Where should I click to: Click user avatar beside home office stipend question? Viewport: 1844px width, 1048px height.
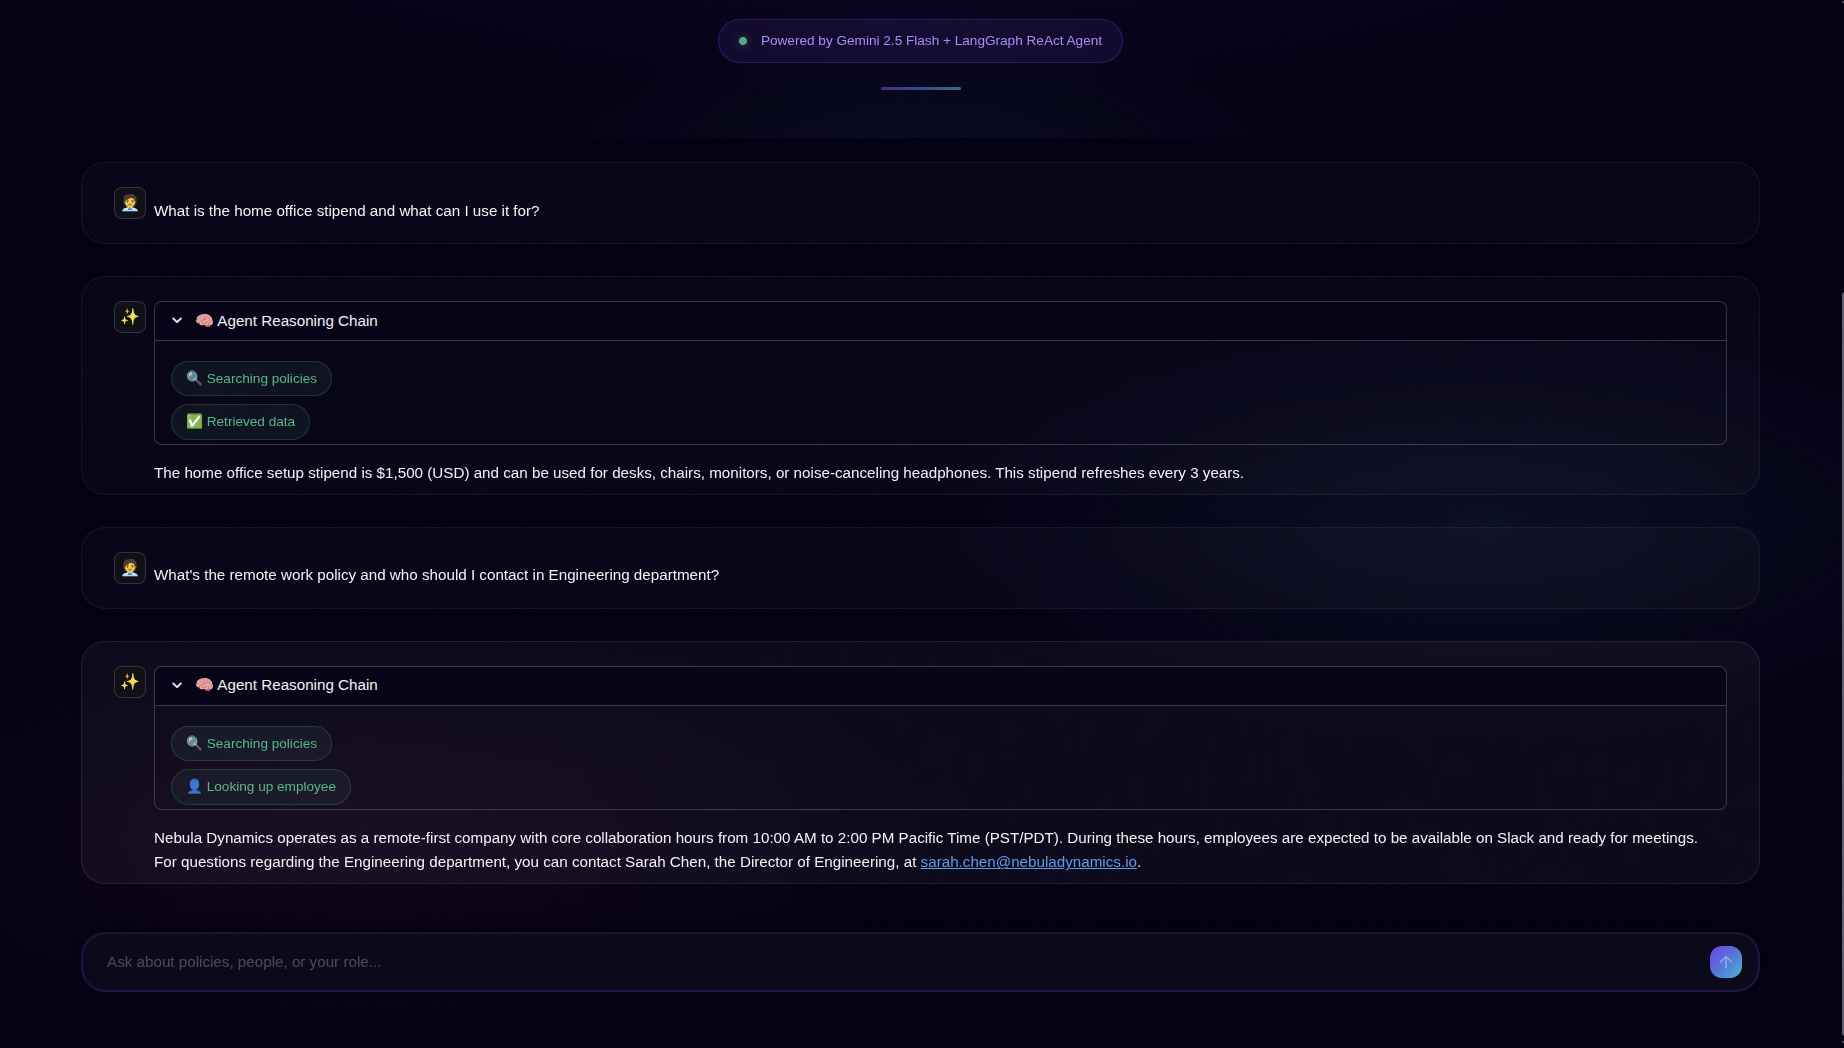click(130, 203)
